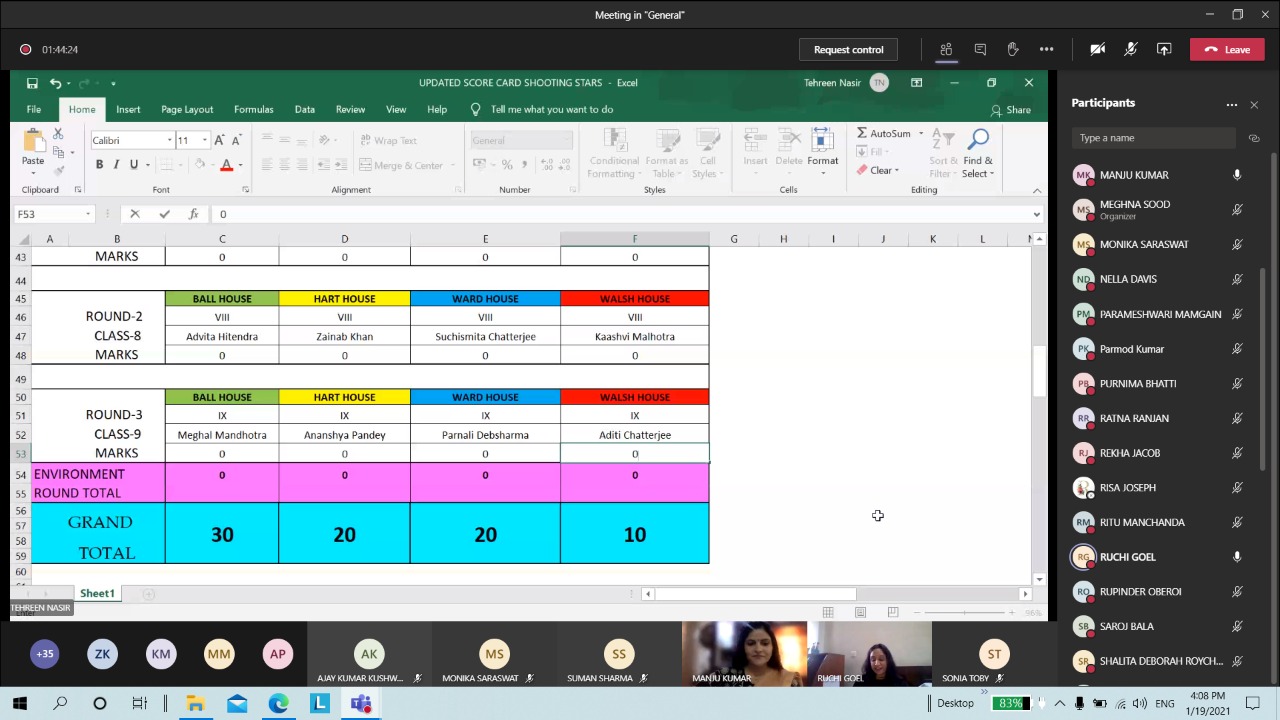Open Microsoft Teams from the taskbar

361,703
